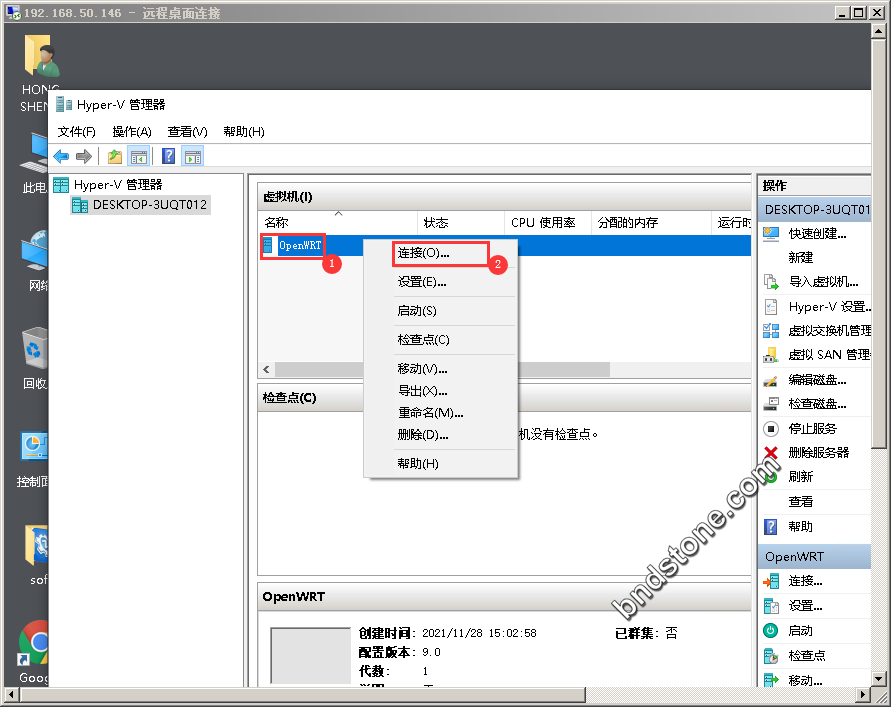Toggle the console tree toolbar icon
The width and height of the screenshot is (891, 707).
point(139,156)
